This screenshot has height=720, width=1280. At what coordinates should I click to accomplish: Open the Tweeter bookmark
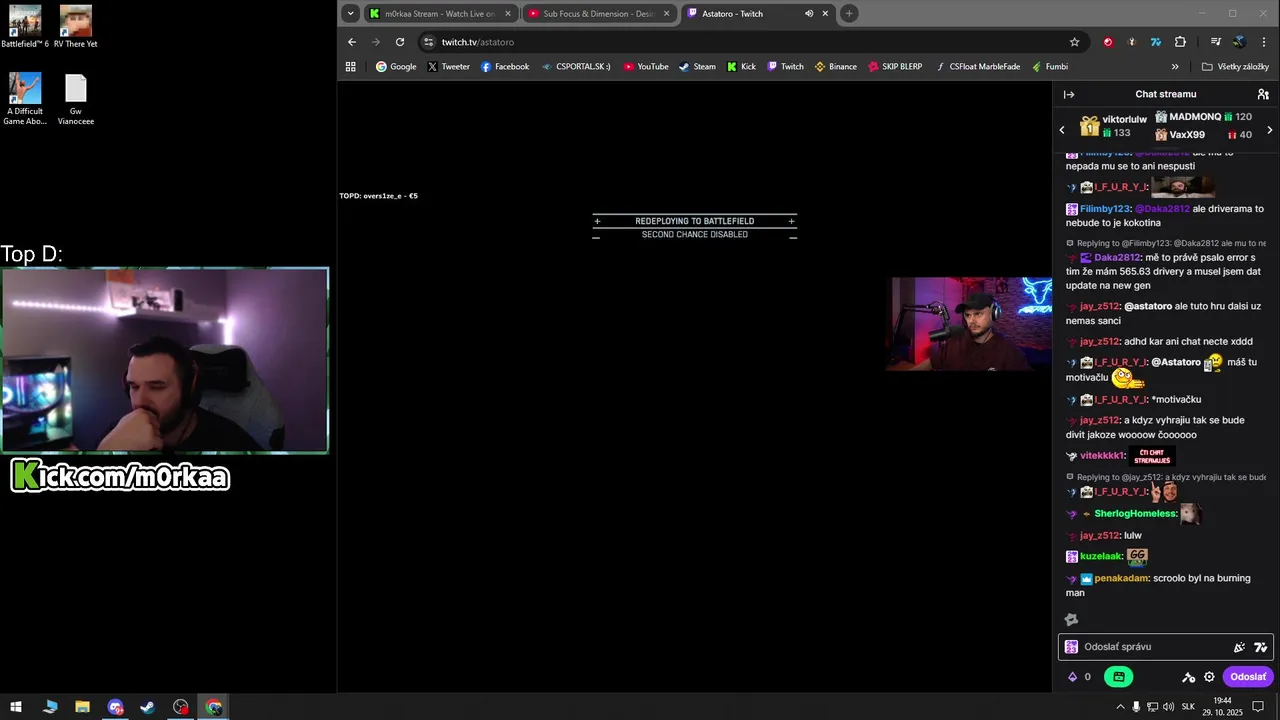(448, 67)
